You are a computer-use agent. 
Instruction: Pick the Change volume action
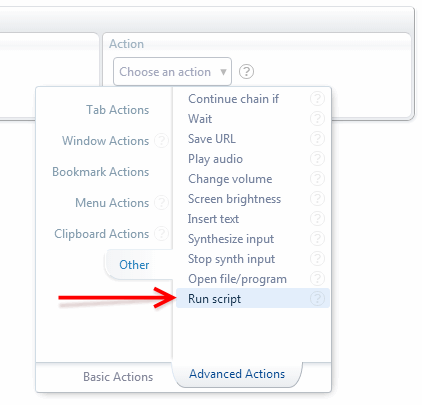click(x=253, y=179)
